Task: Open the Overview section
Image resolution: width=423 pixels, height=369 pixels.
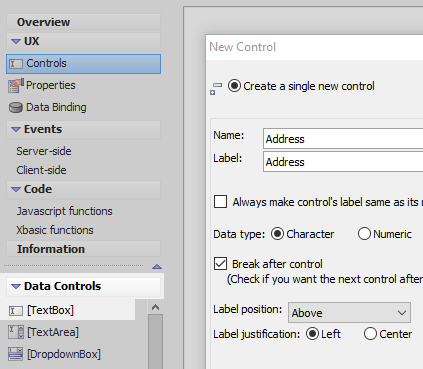Action: coord(83,22)
